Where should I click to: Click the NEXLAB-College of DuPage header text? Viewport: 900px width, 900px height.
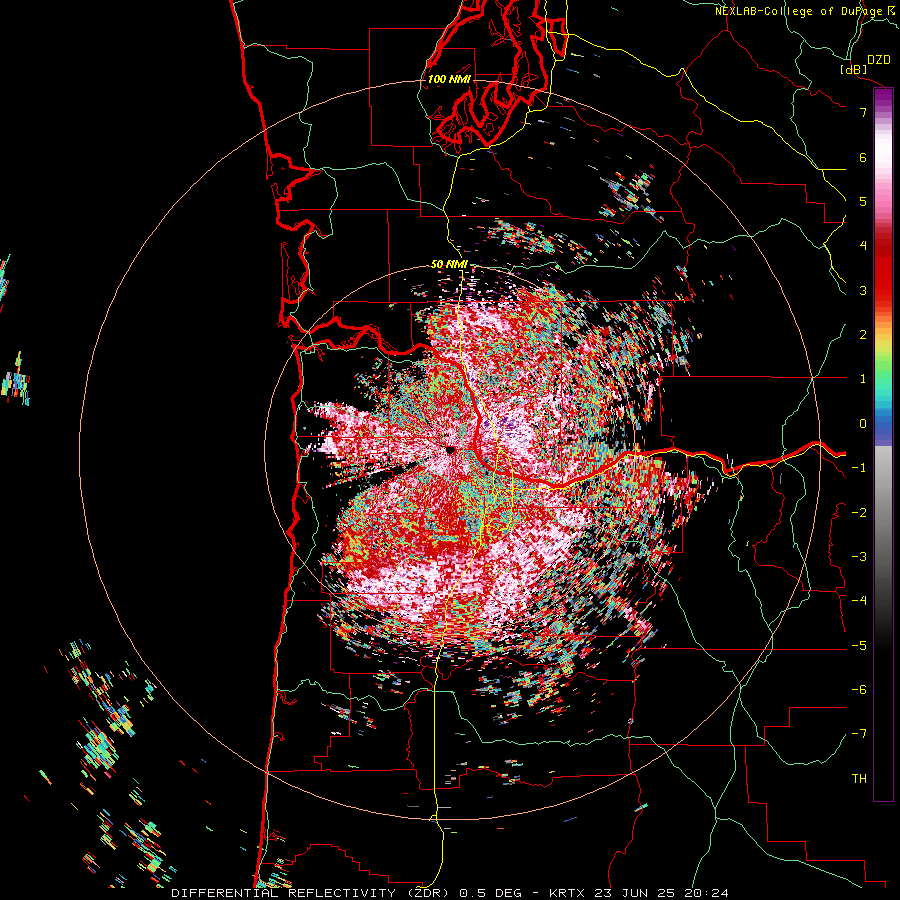[x=804, y=11]
